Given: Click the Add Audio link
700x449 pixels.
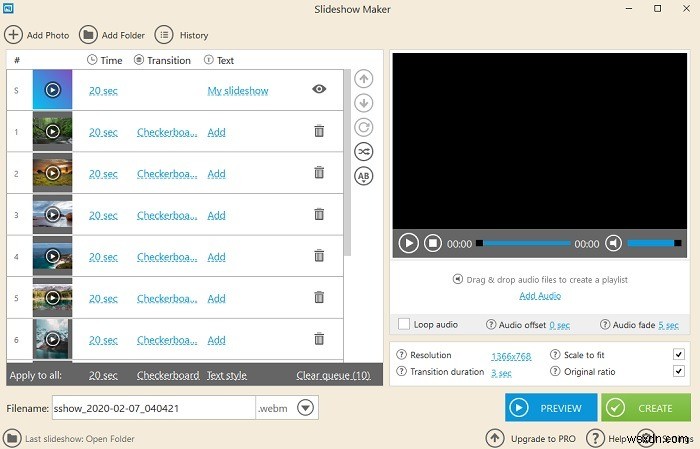Looking at the screenshot, I should tap(540, 295).
